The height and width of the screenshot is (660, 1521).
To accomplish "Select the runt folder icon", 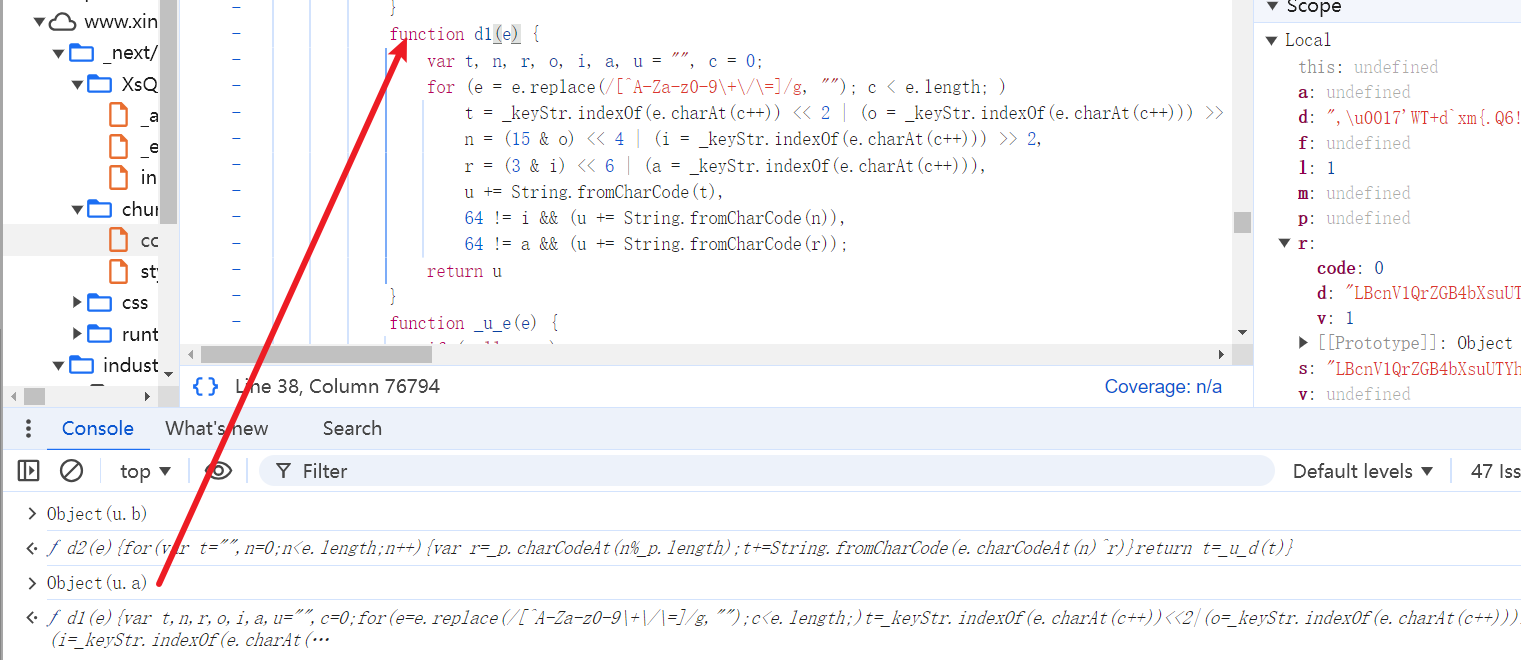I will (100, 333).
